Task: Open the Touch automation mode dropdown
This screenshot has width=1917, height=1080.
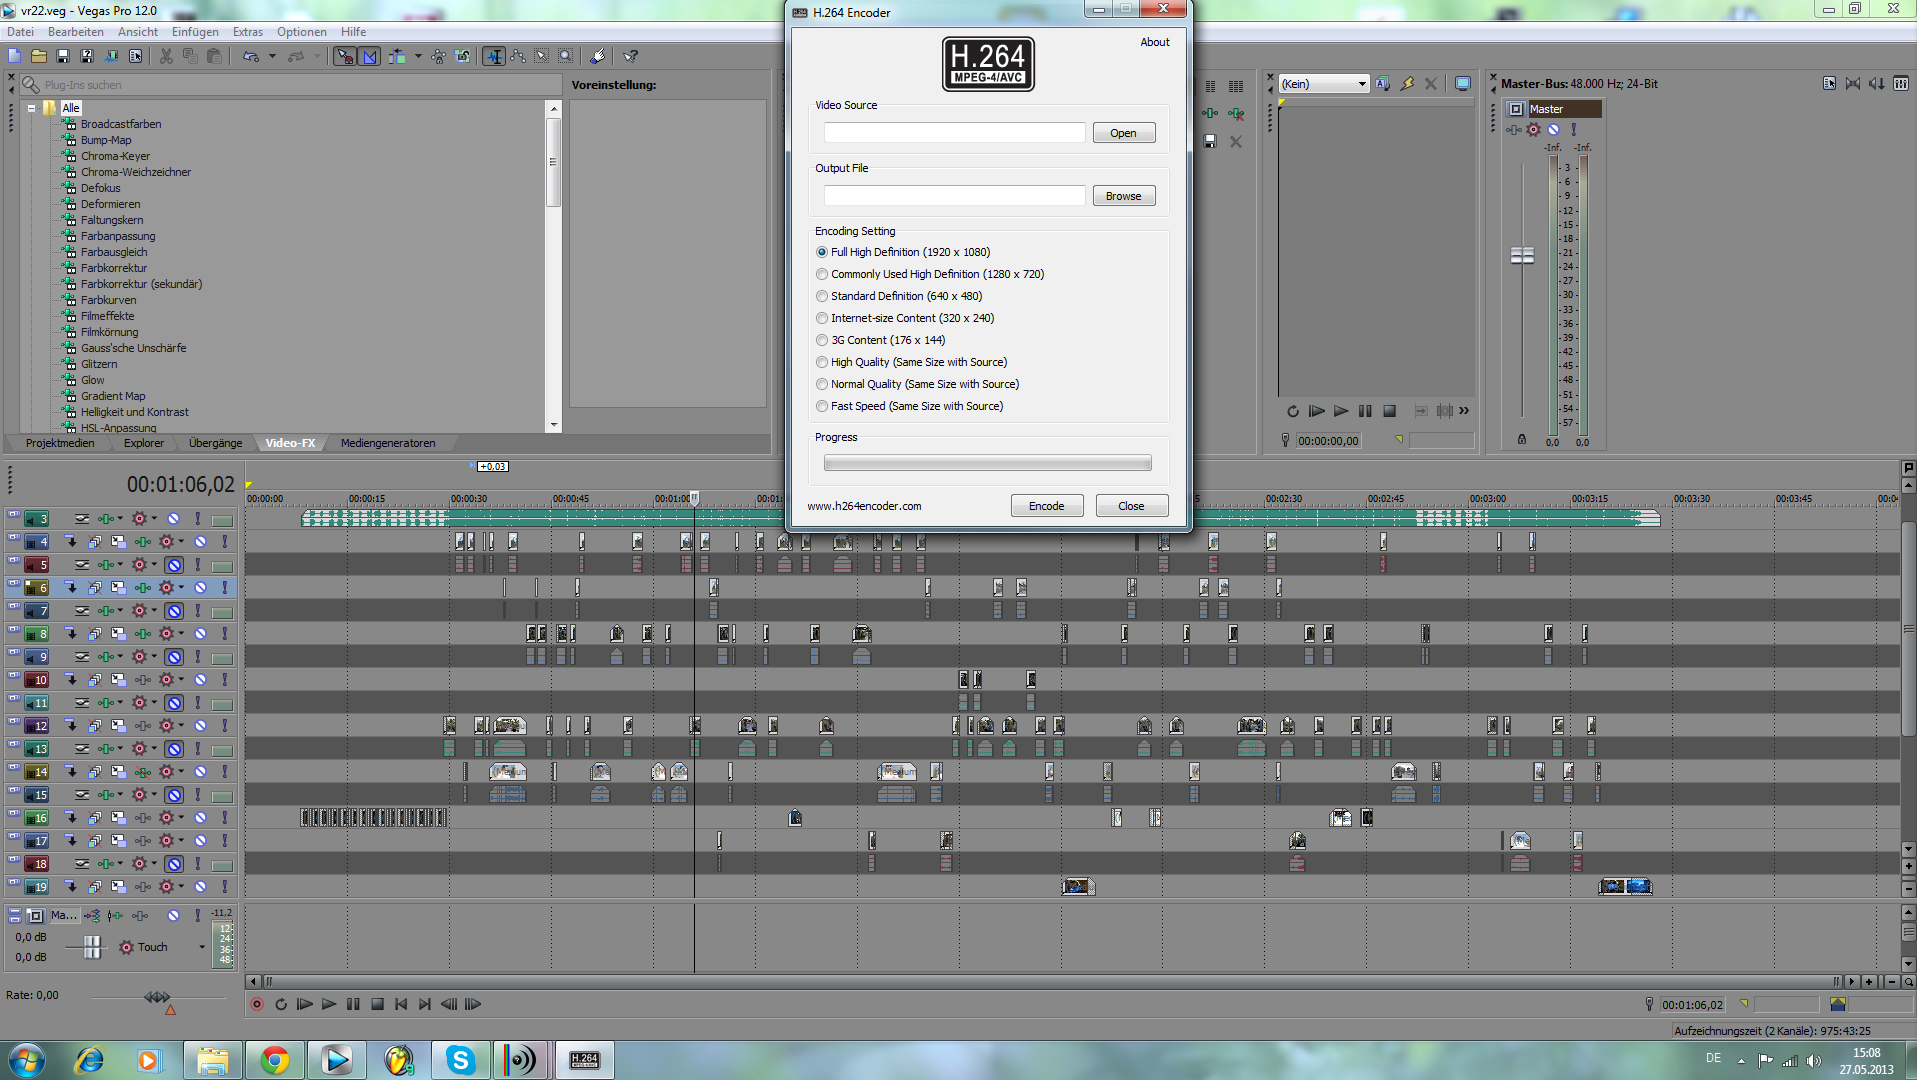Action: coord(201,947)
